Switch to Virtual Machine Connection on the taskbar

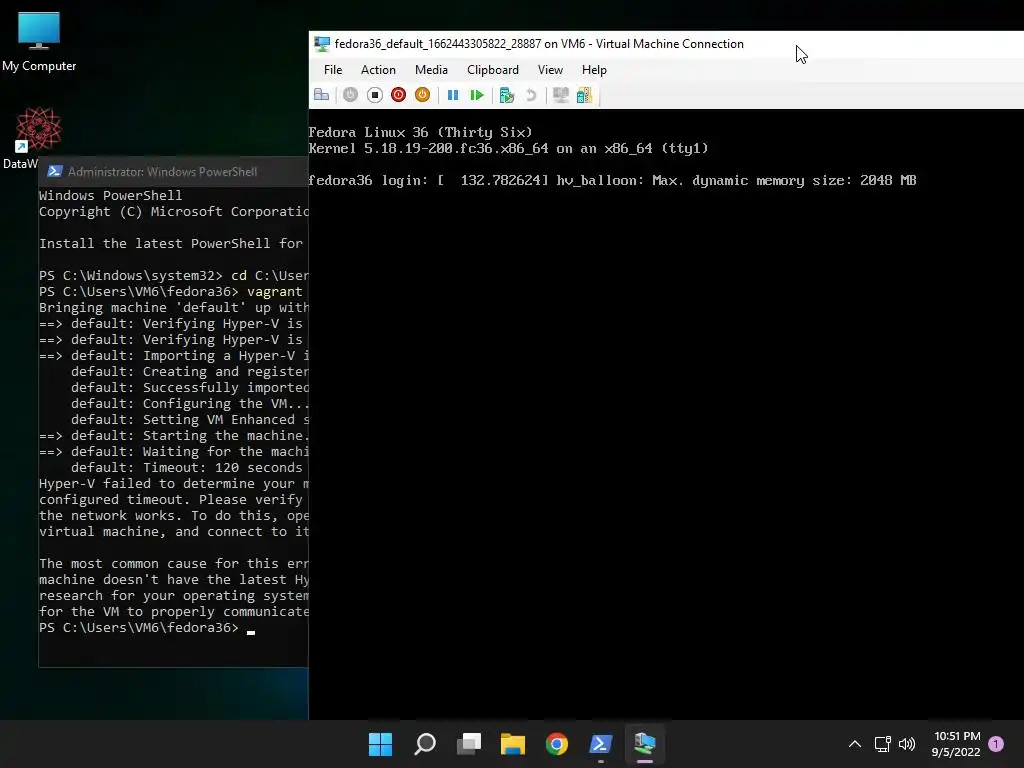[645, 744]
